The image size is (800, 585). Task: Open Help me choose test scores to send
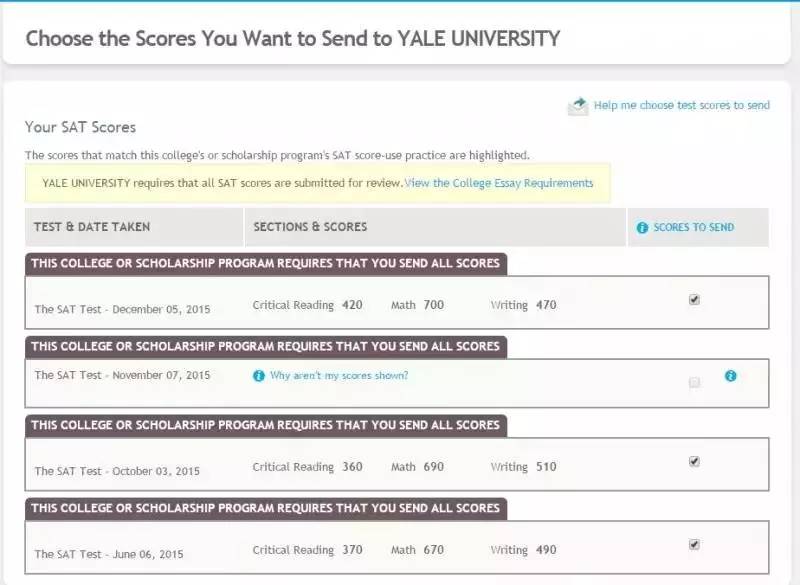682,105
